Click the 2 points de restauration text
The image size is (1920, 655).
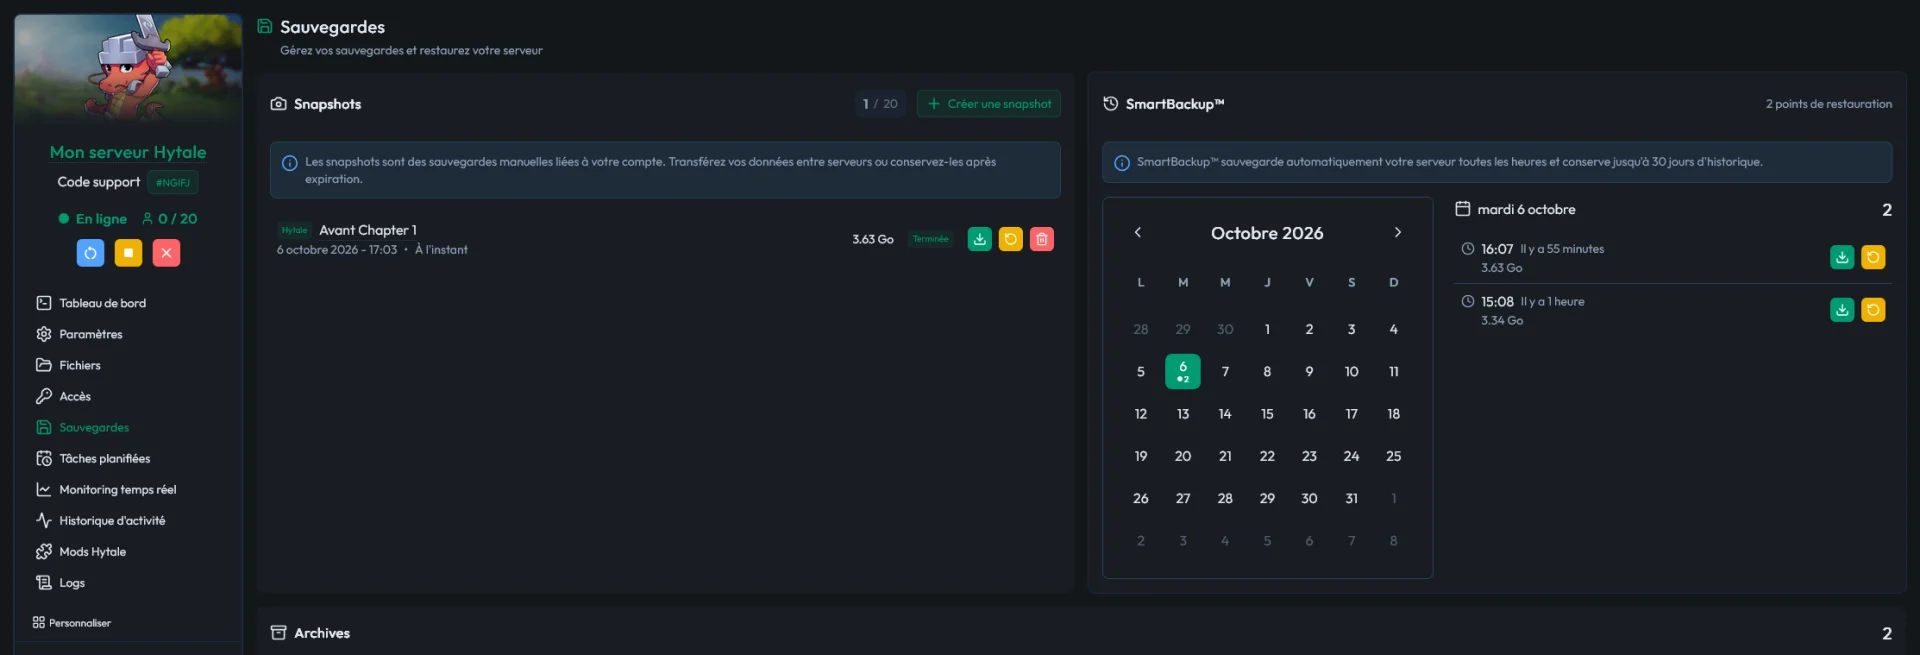click(x=1828, y=104)
